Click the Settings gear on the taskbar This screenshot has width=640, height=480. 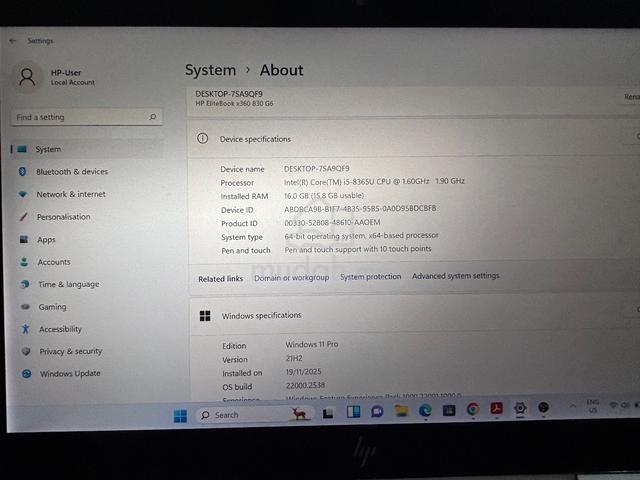pos(520,408)
